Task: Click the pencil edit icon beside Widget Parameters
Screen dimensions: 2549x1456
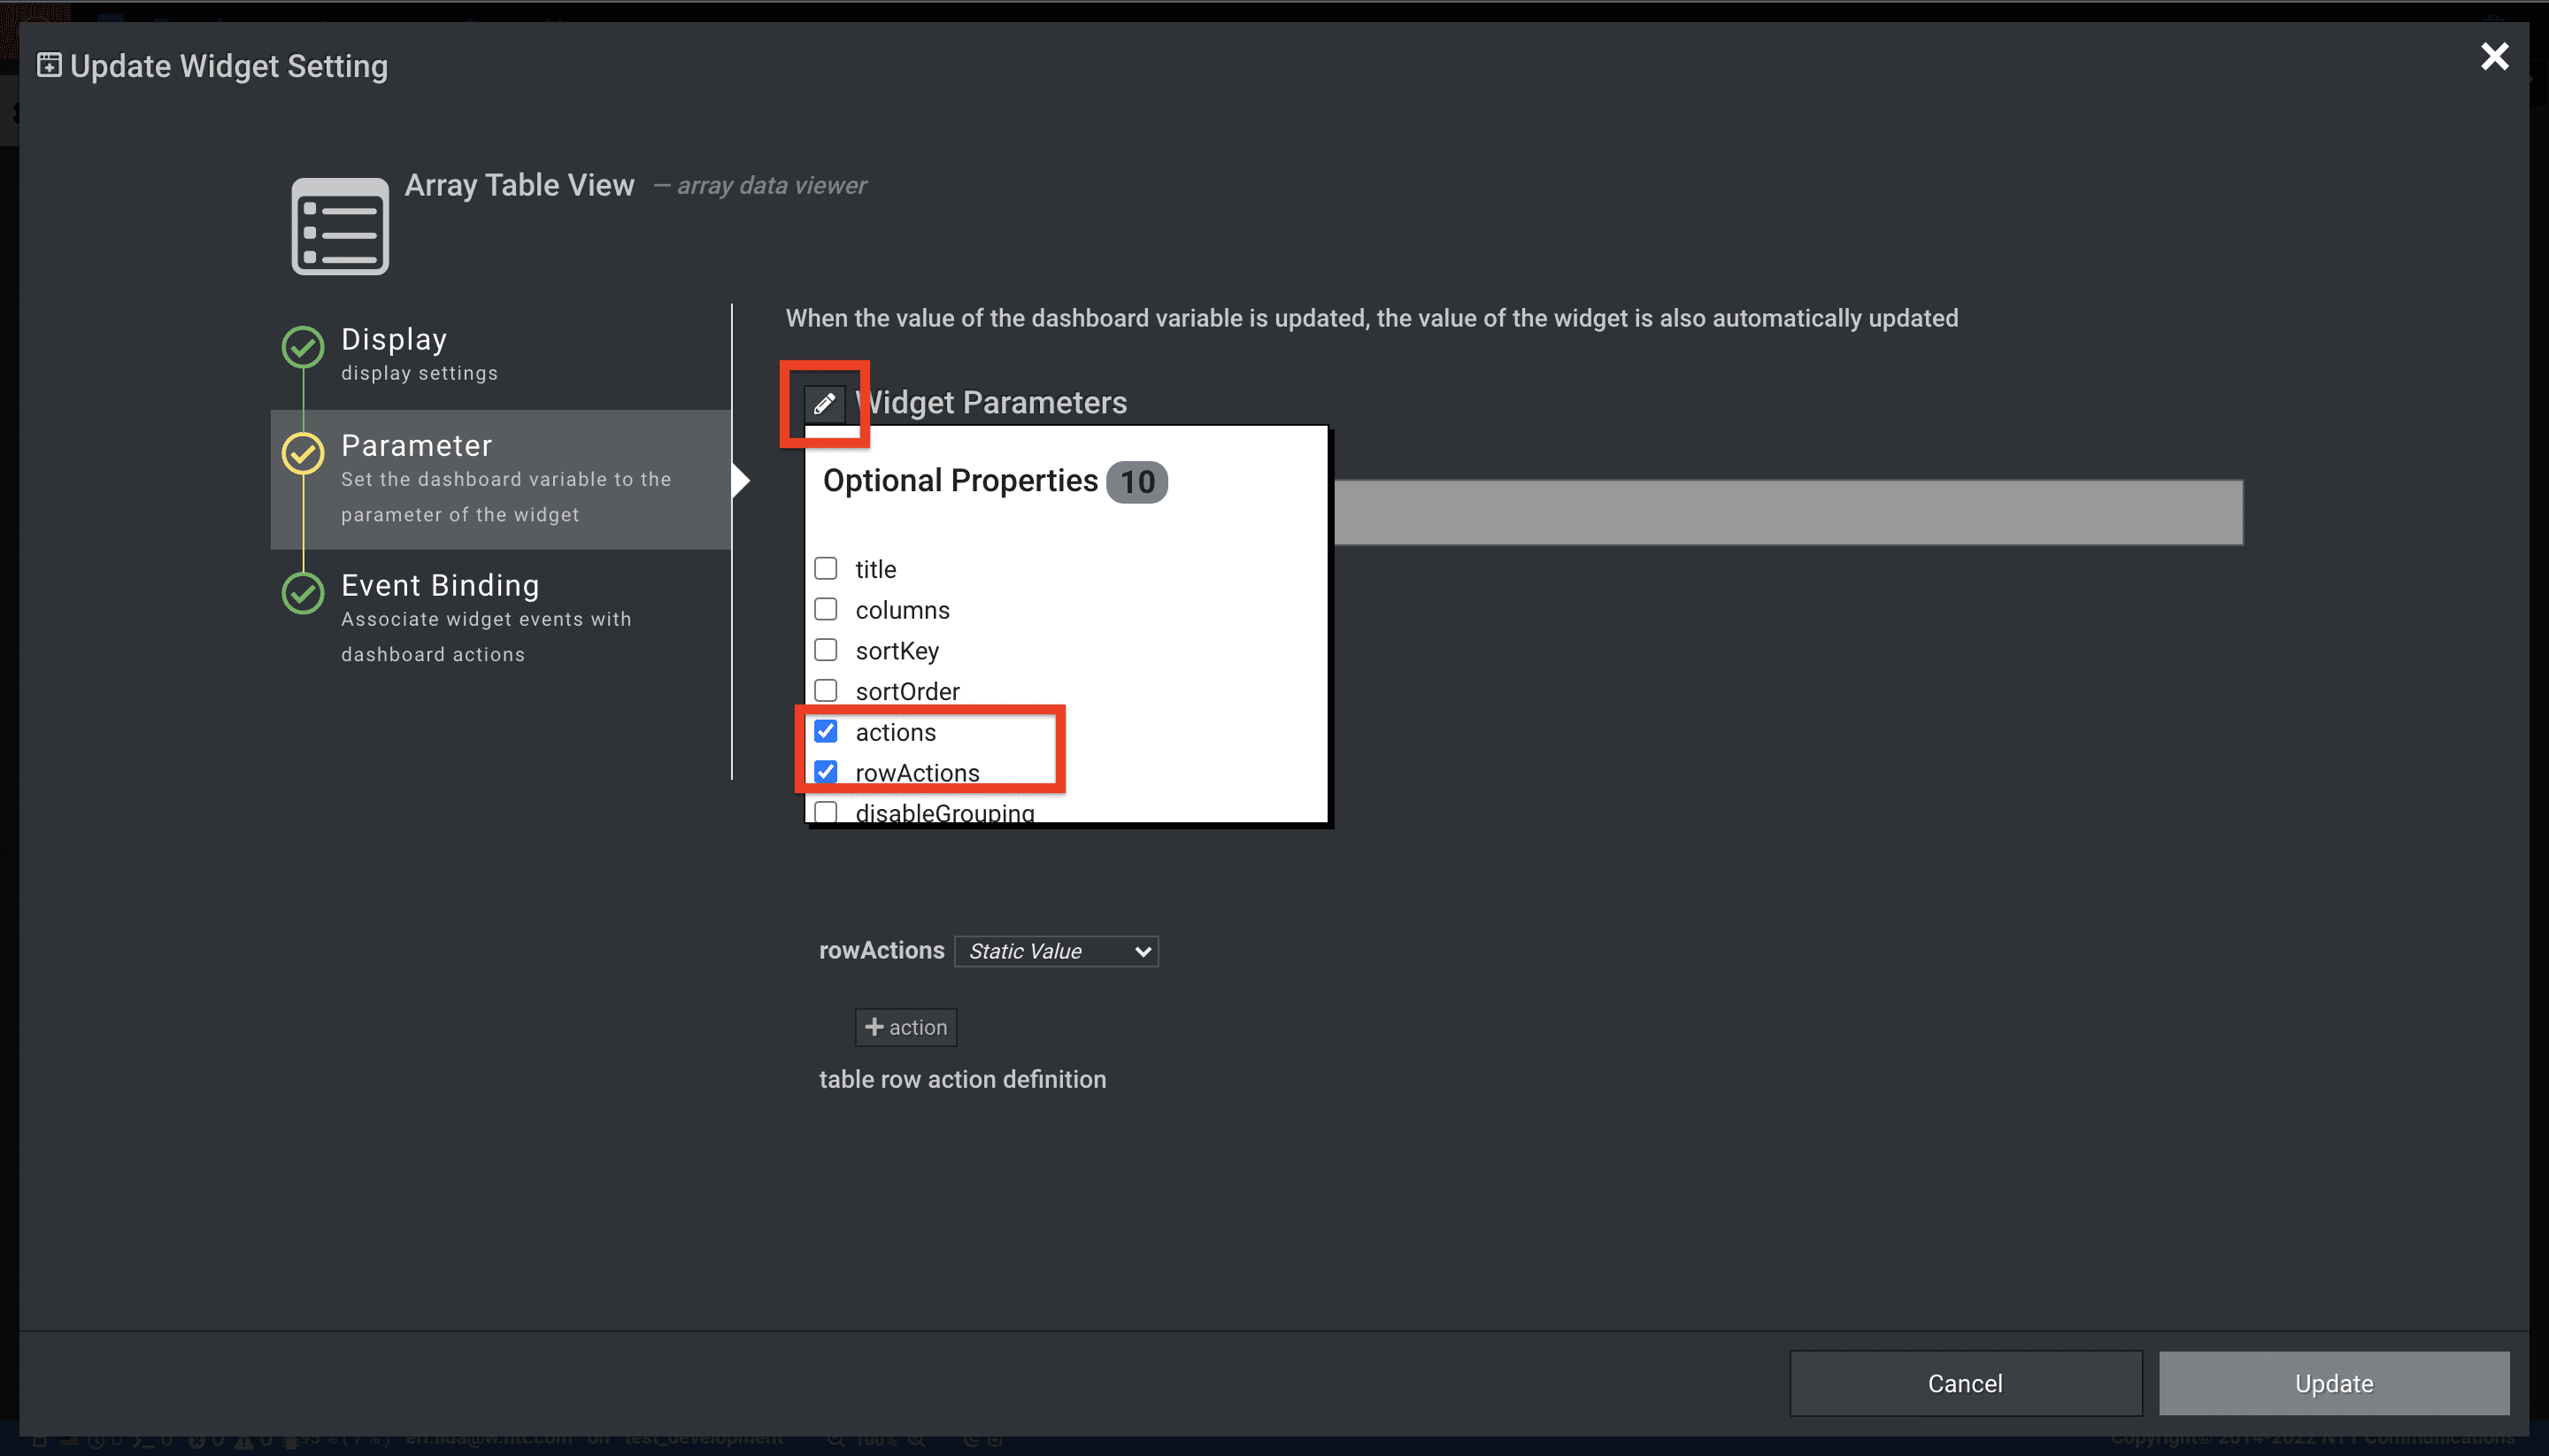Action: coord(824,404)
